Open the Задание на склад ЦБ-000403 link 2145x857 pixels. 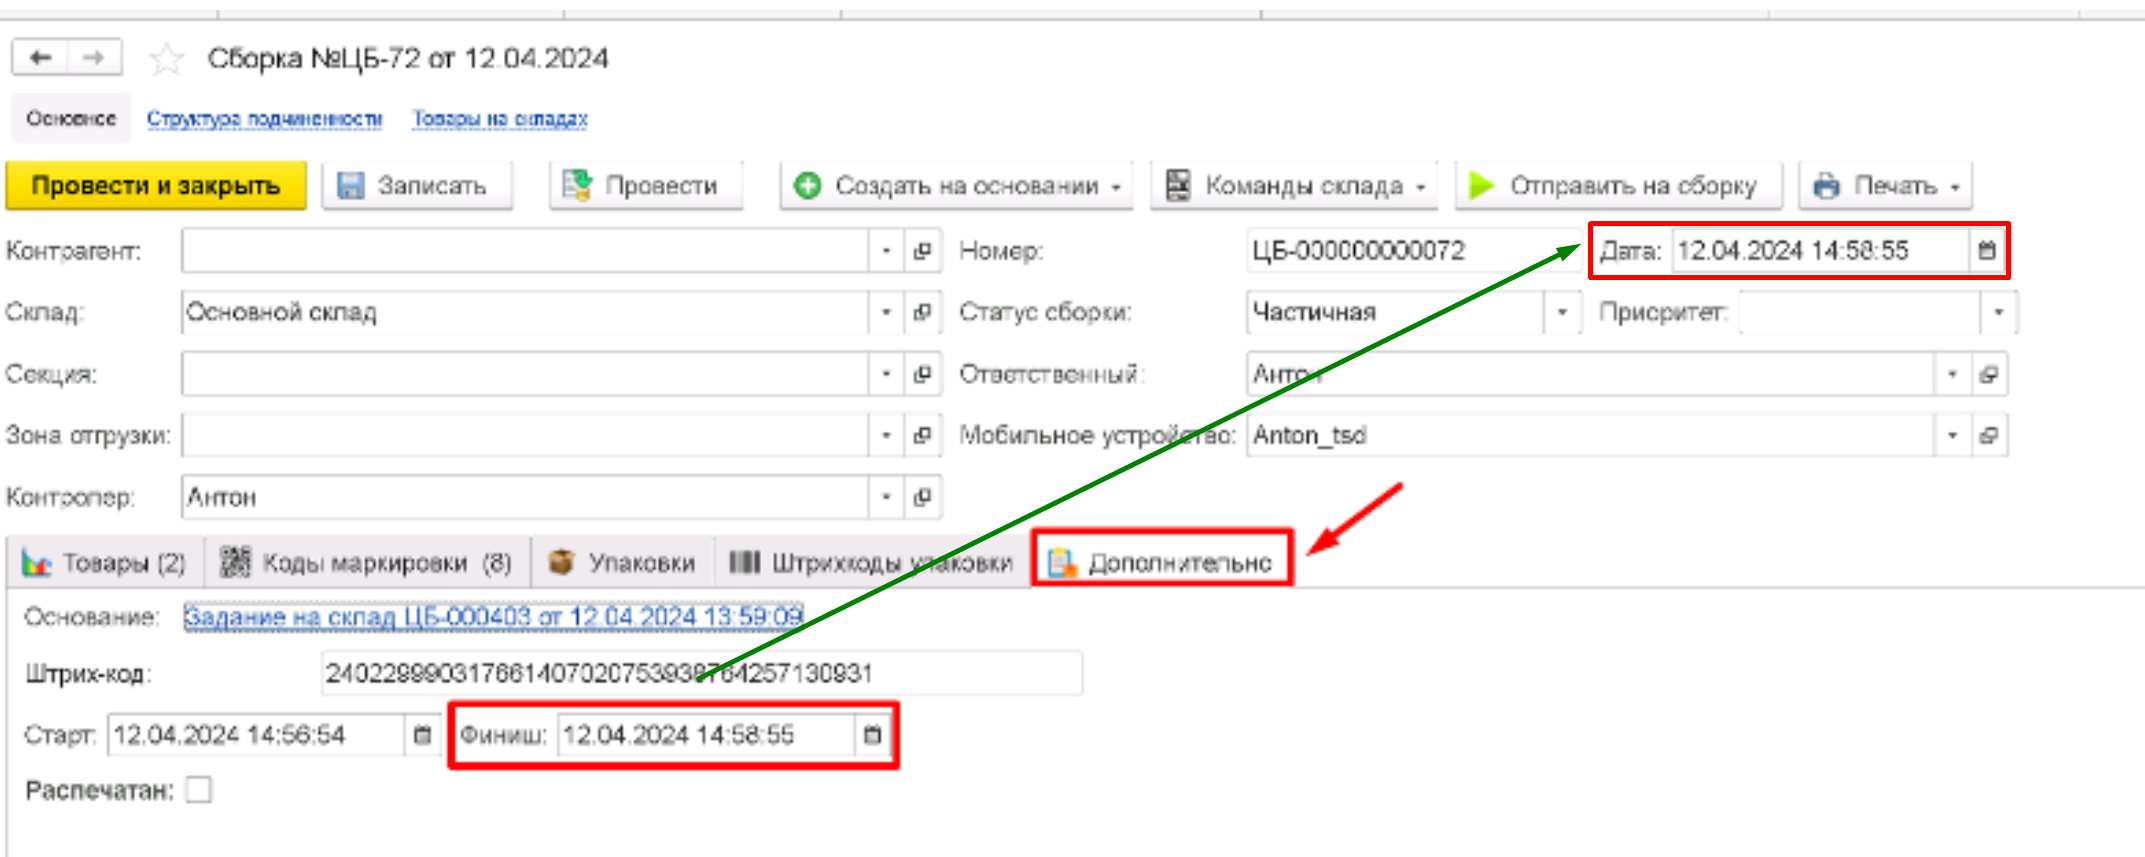pyautogui.click(x=493, y=617)
